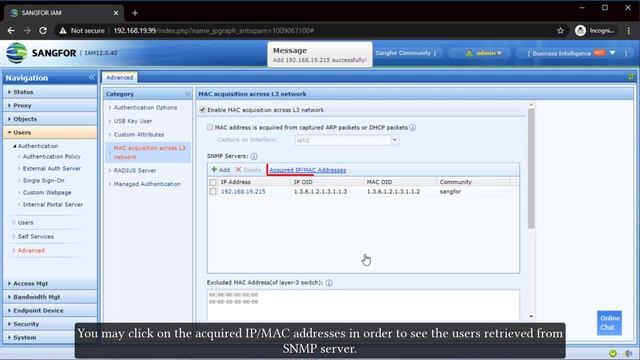640x360 pixels.
Task: Click the green status check icon at bottom
Action: click(613, 353)
